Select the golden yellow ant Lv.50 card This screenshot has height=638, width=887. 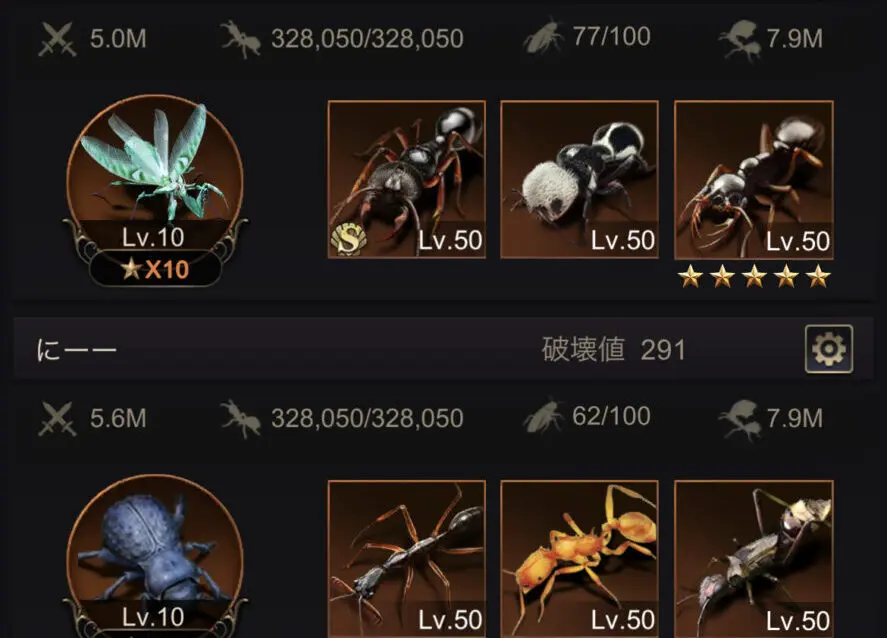[580, 559]
